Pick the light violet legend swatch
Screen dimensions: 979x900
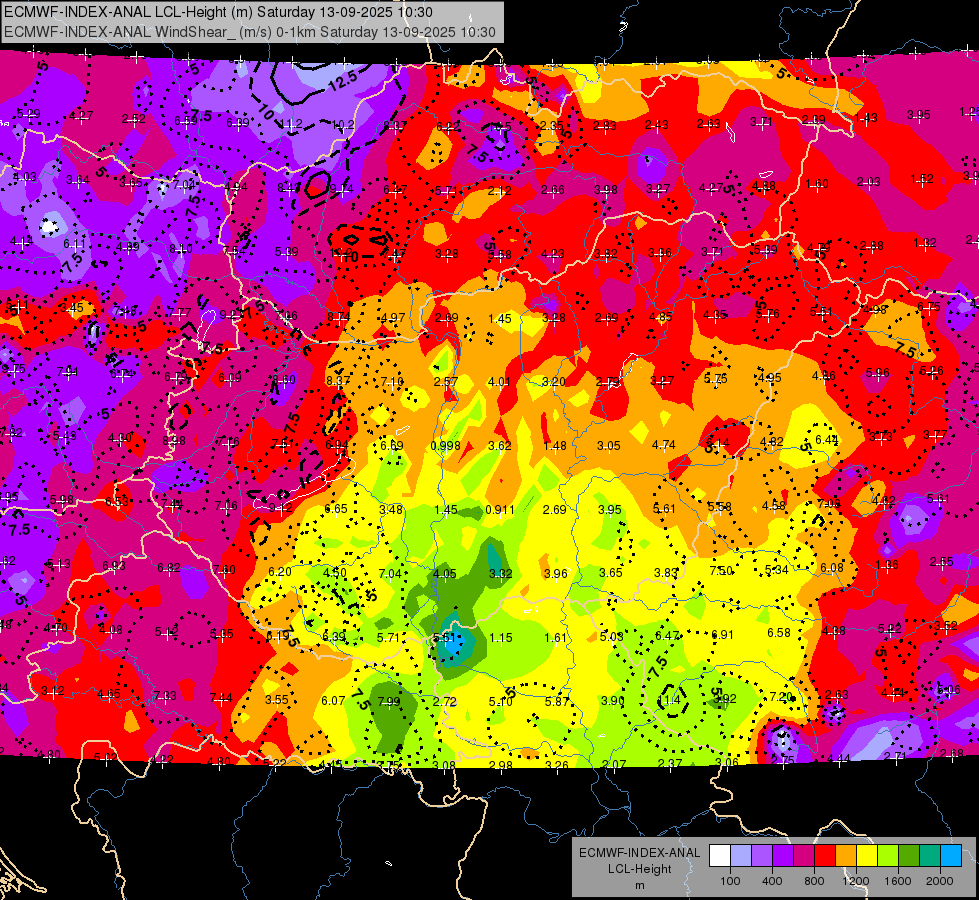tap(762, 856)
